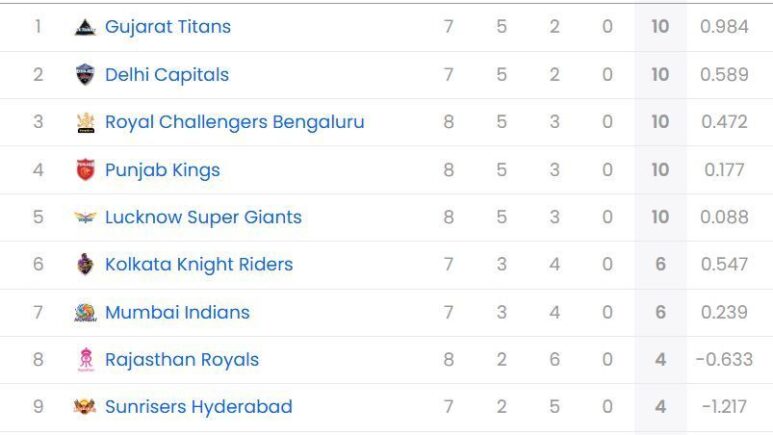Select the Lucknow Super Giants name
Image resolution: width=773 pixels, height=435 pixels.
pos(203,217)
